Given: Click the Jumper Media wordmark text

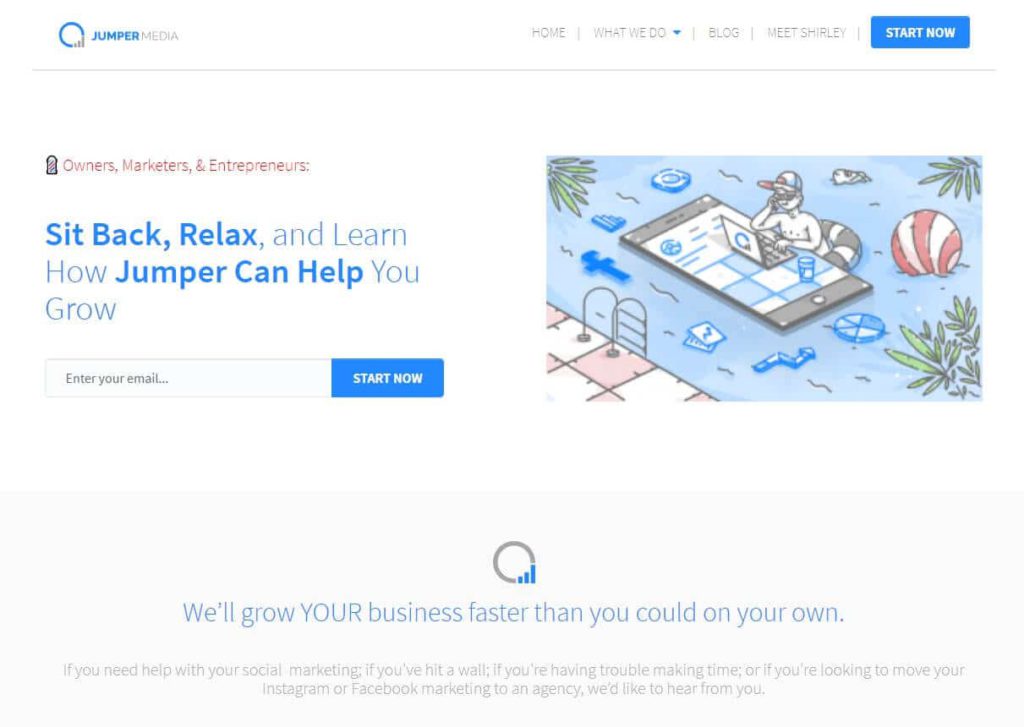Looking at the screenshot, I should point(135,36).
